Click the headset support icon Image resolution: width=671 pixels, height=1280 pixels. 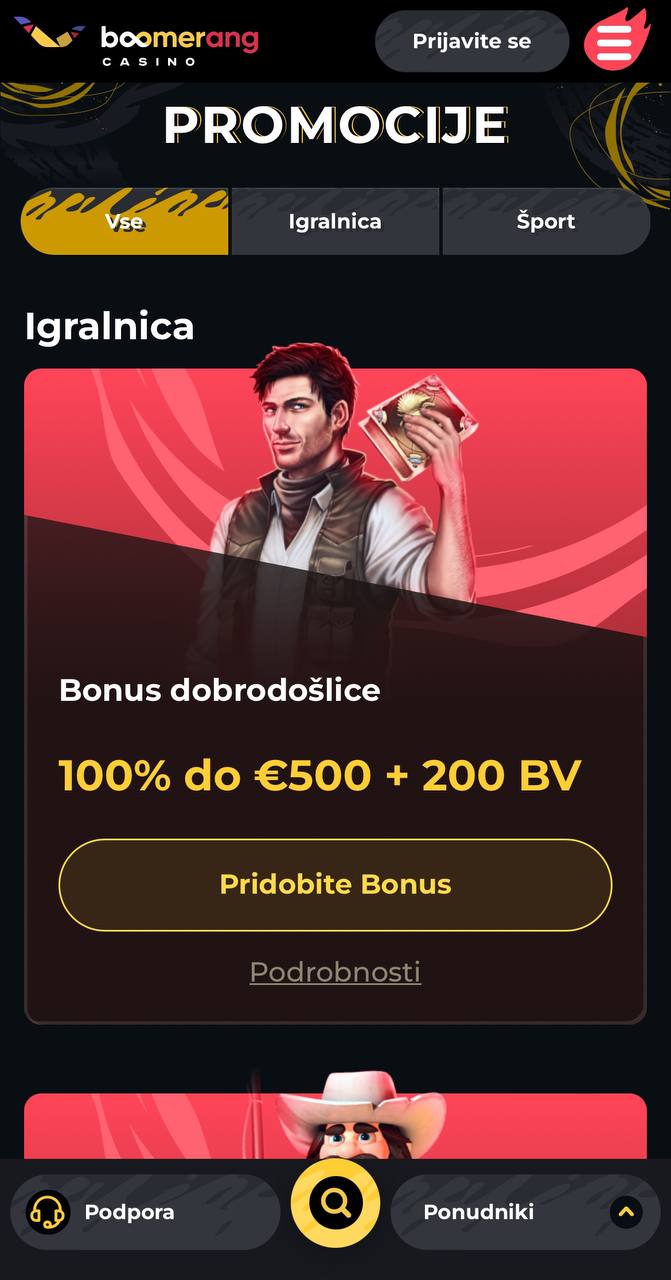(x=47, y=1212)
